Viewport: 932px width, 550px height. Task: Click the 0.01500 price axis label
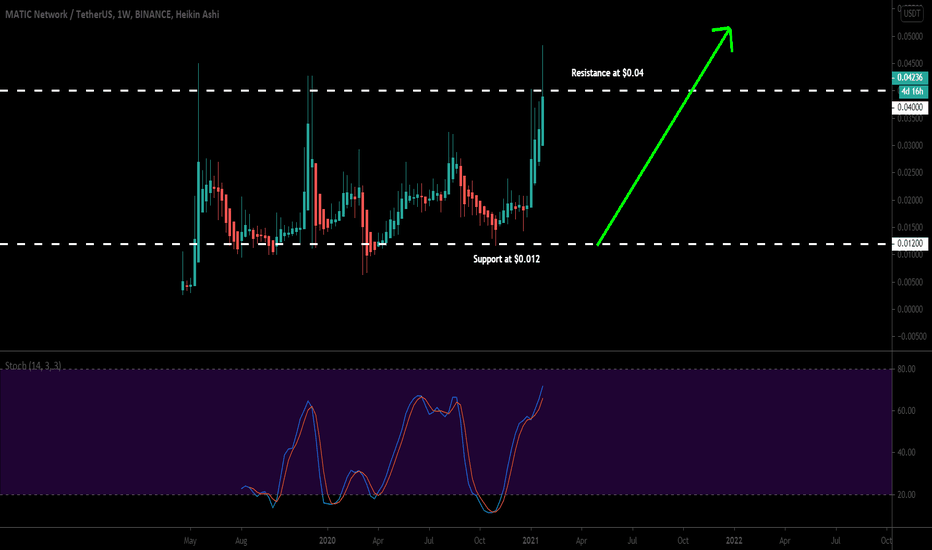910,227
